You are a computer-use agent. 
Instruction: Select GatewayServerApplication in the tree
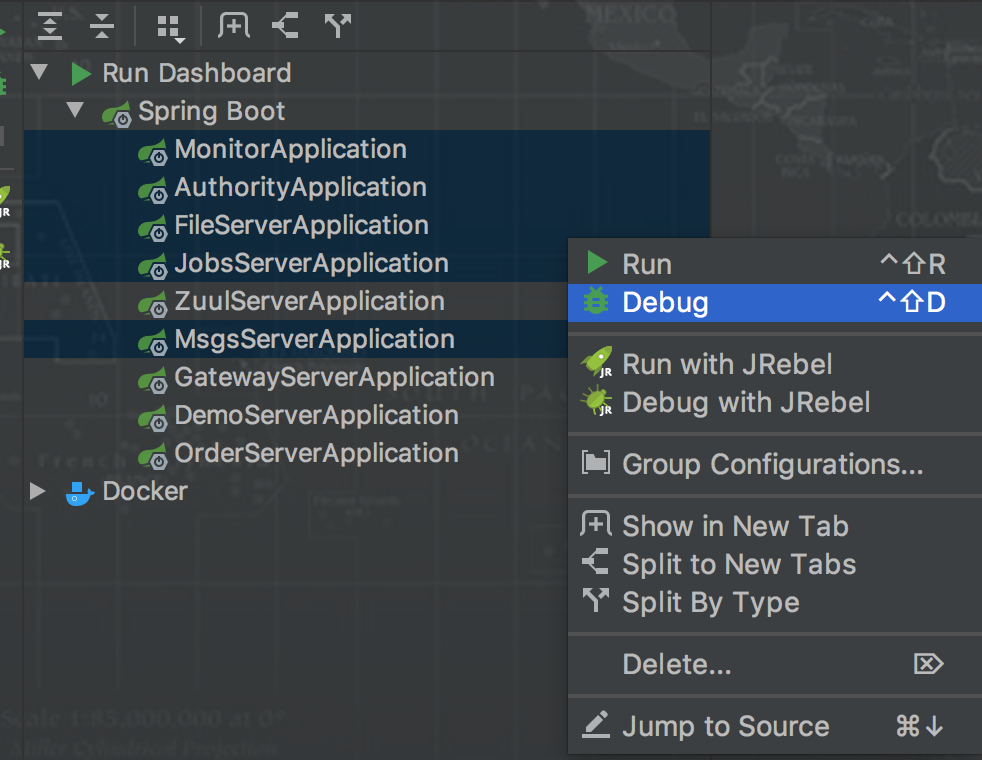334,377
